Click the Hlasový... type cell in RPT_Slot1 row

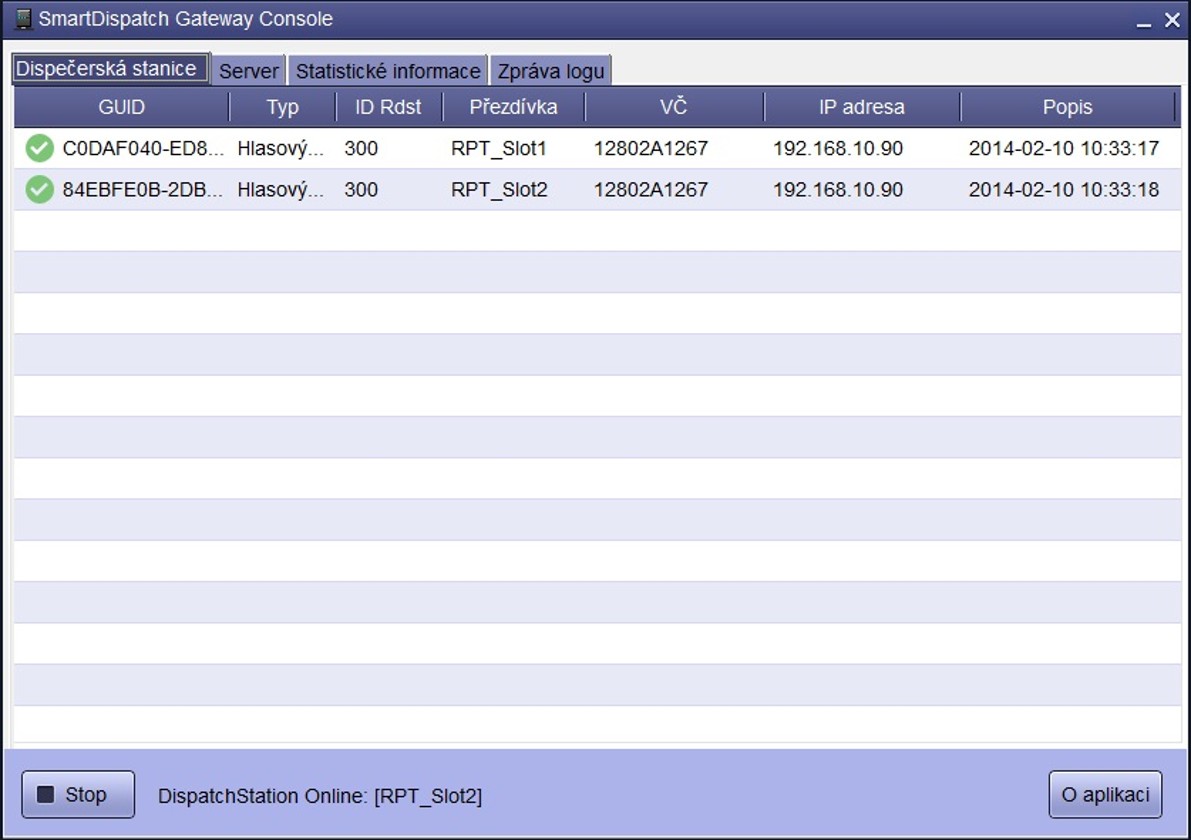[281, 148]
